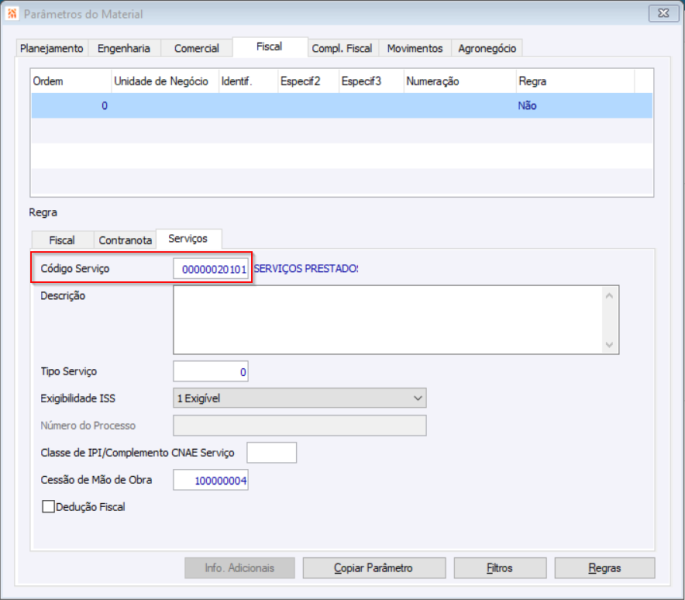Click the Número do Processo field
The image size is (685, 600).
point(300,426)
